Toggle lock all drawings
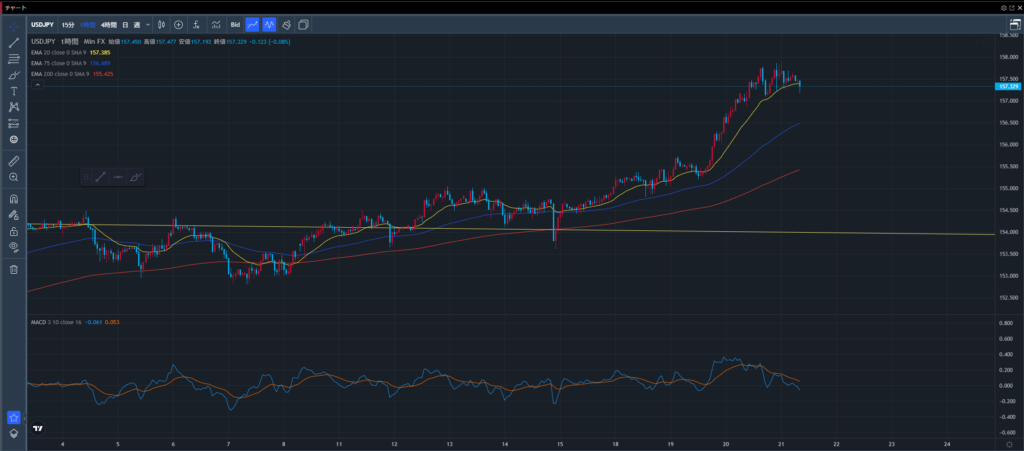Viewport: 1024px width, 451px height. [x=14, y=230]
